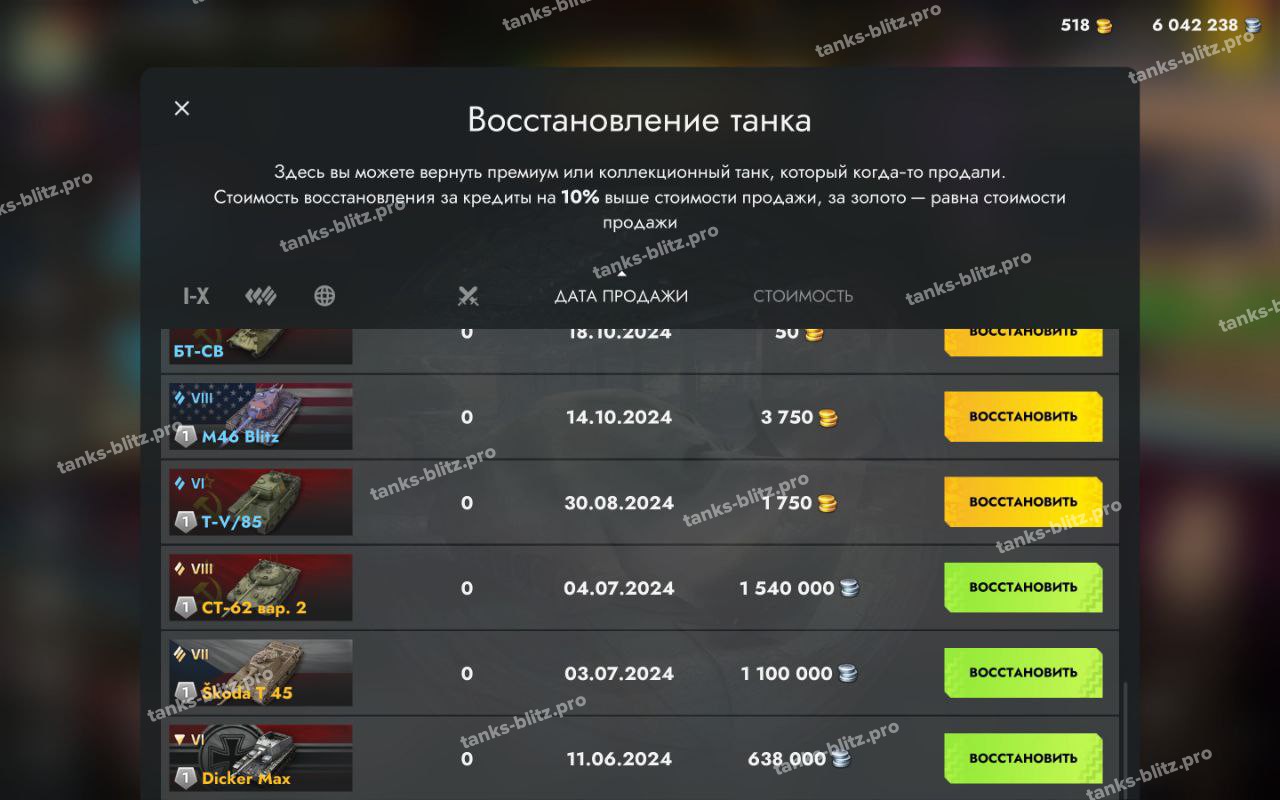1280x800 pixels.
Task: Restore the M46 Blitz tank
Action: click(x=1023, y=417)
